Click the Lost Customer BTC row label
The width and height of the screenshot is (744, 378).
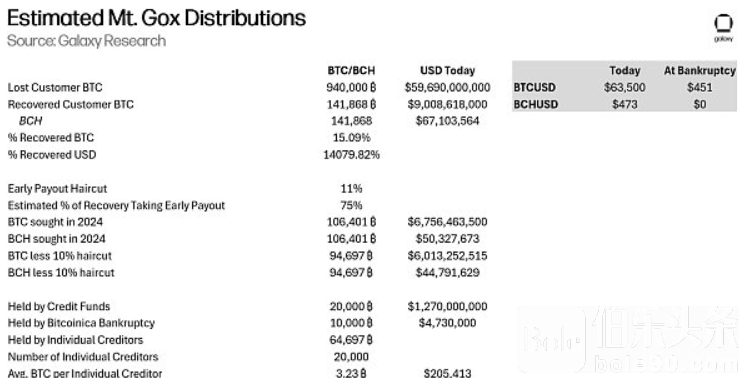coord(55,87)
